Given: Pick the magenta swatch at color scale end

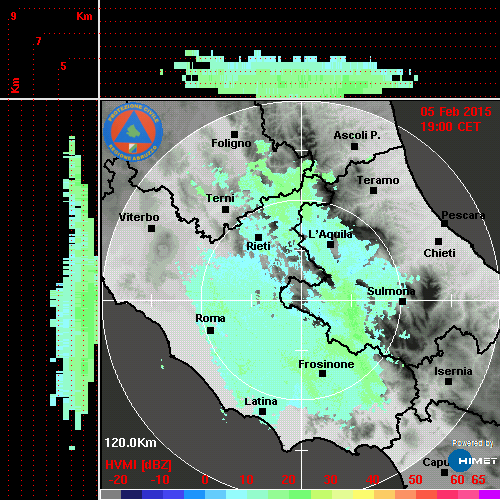Looking at the screenshot, I should [489, 494].
